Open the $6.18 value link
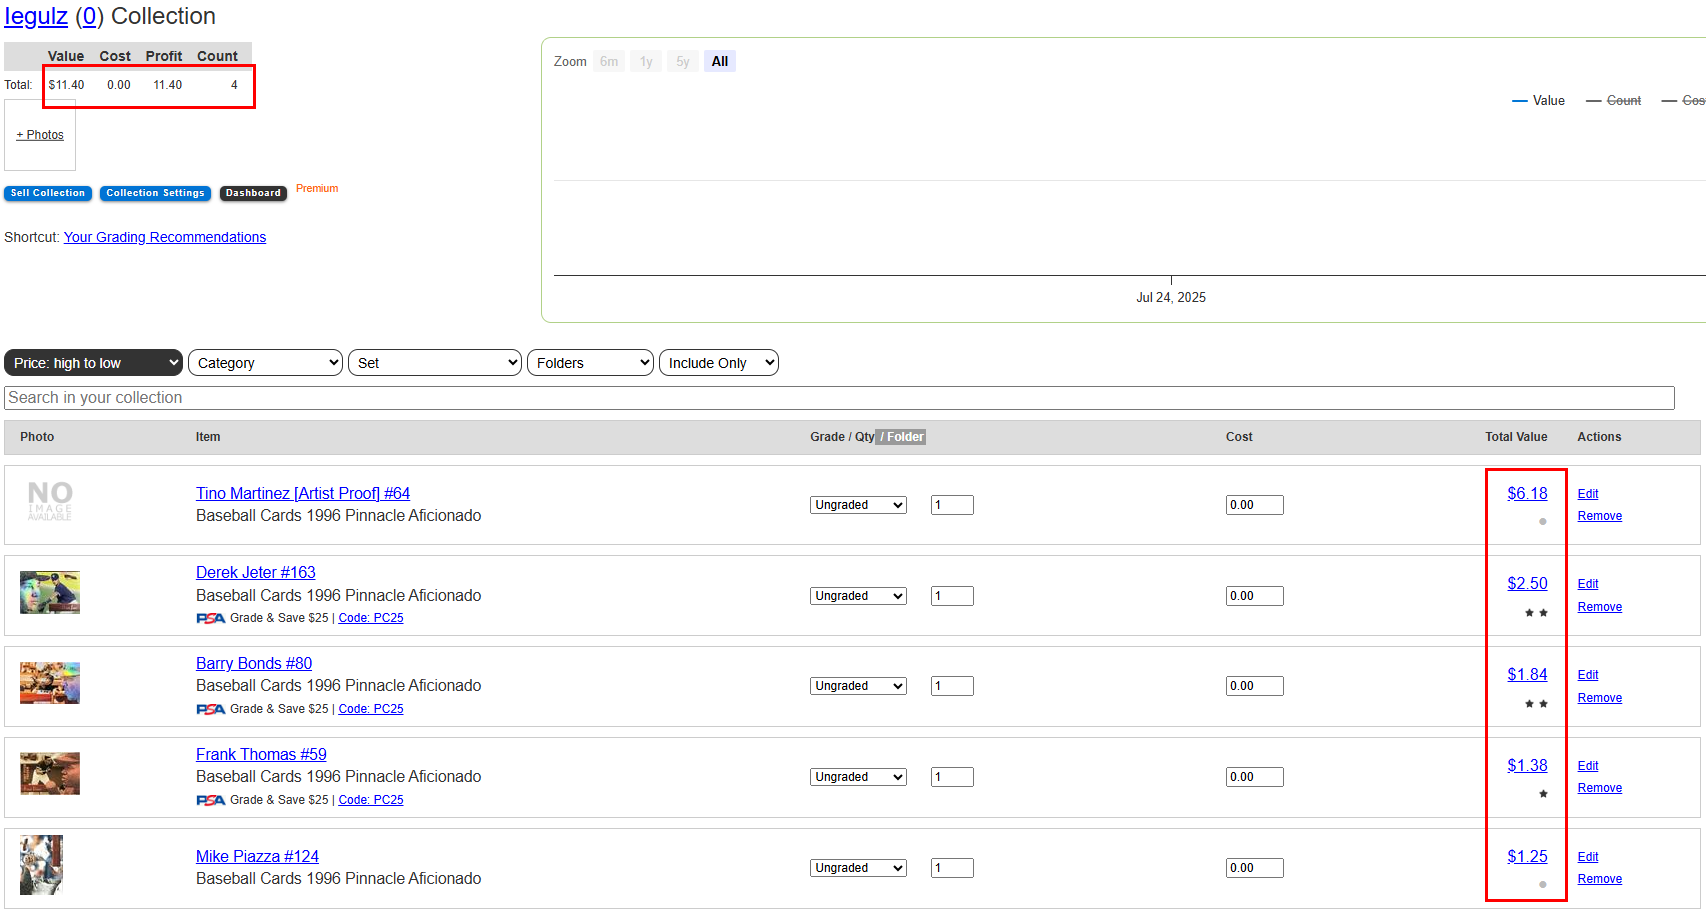This screenshot has height=918, width=1706. coord(1527,493)
